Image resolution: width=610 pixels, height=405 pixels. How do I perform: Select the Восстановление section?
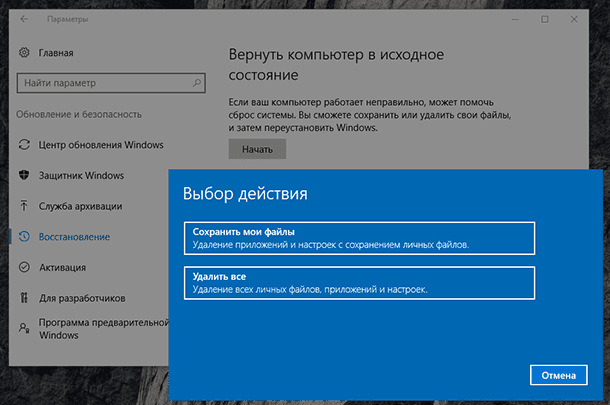coord(74,237)
